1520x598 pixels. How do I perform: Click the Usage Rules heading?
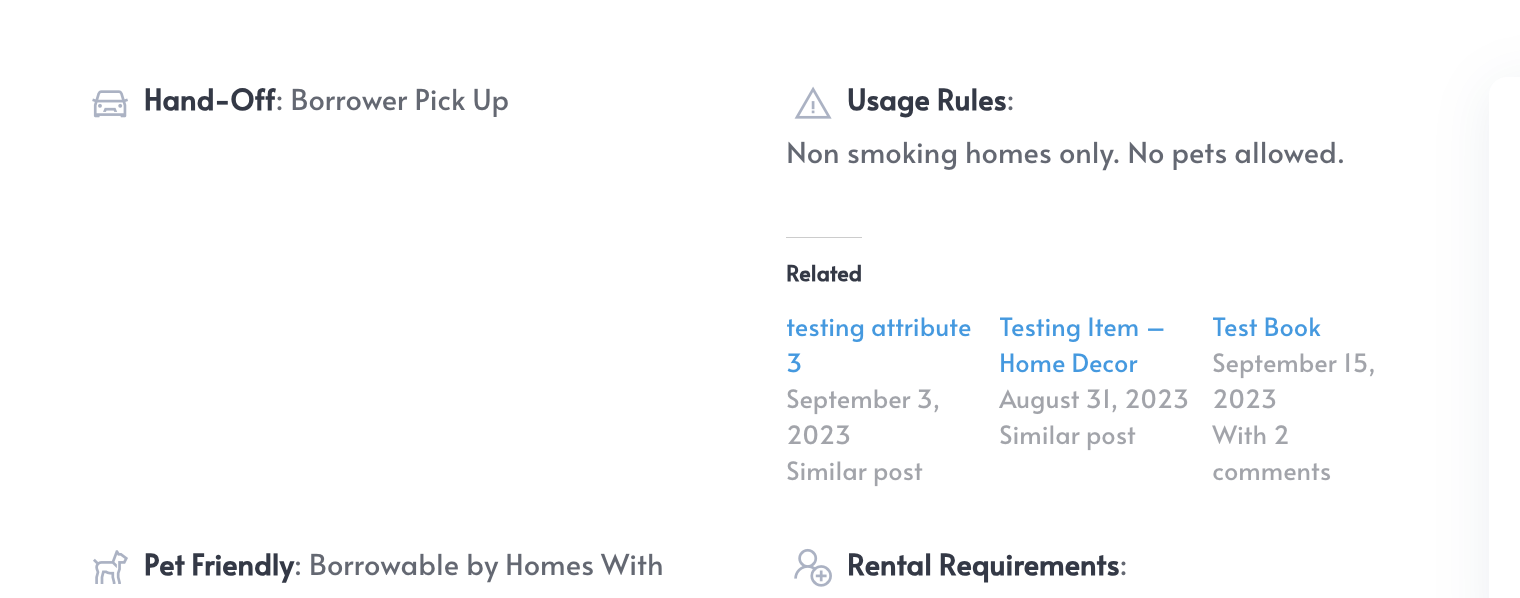pos(926,101)
